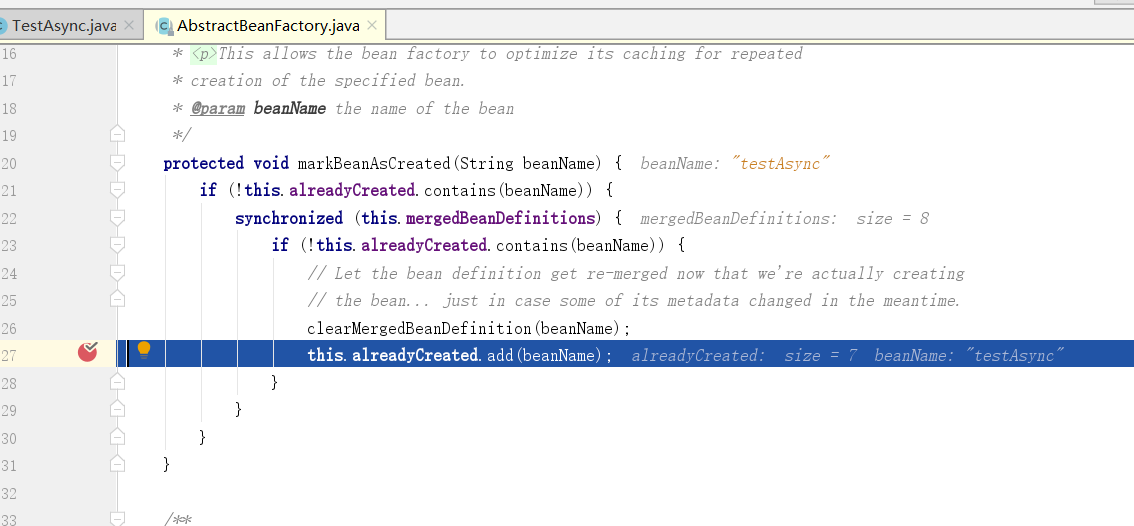Click the markBeanAsCreated method name
1134x526 pixels.
(374, 164)
